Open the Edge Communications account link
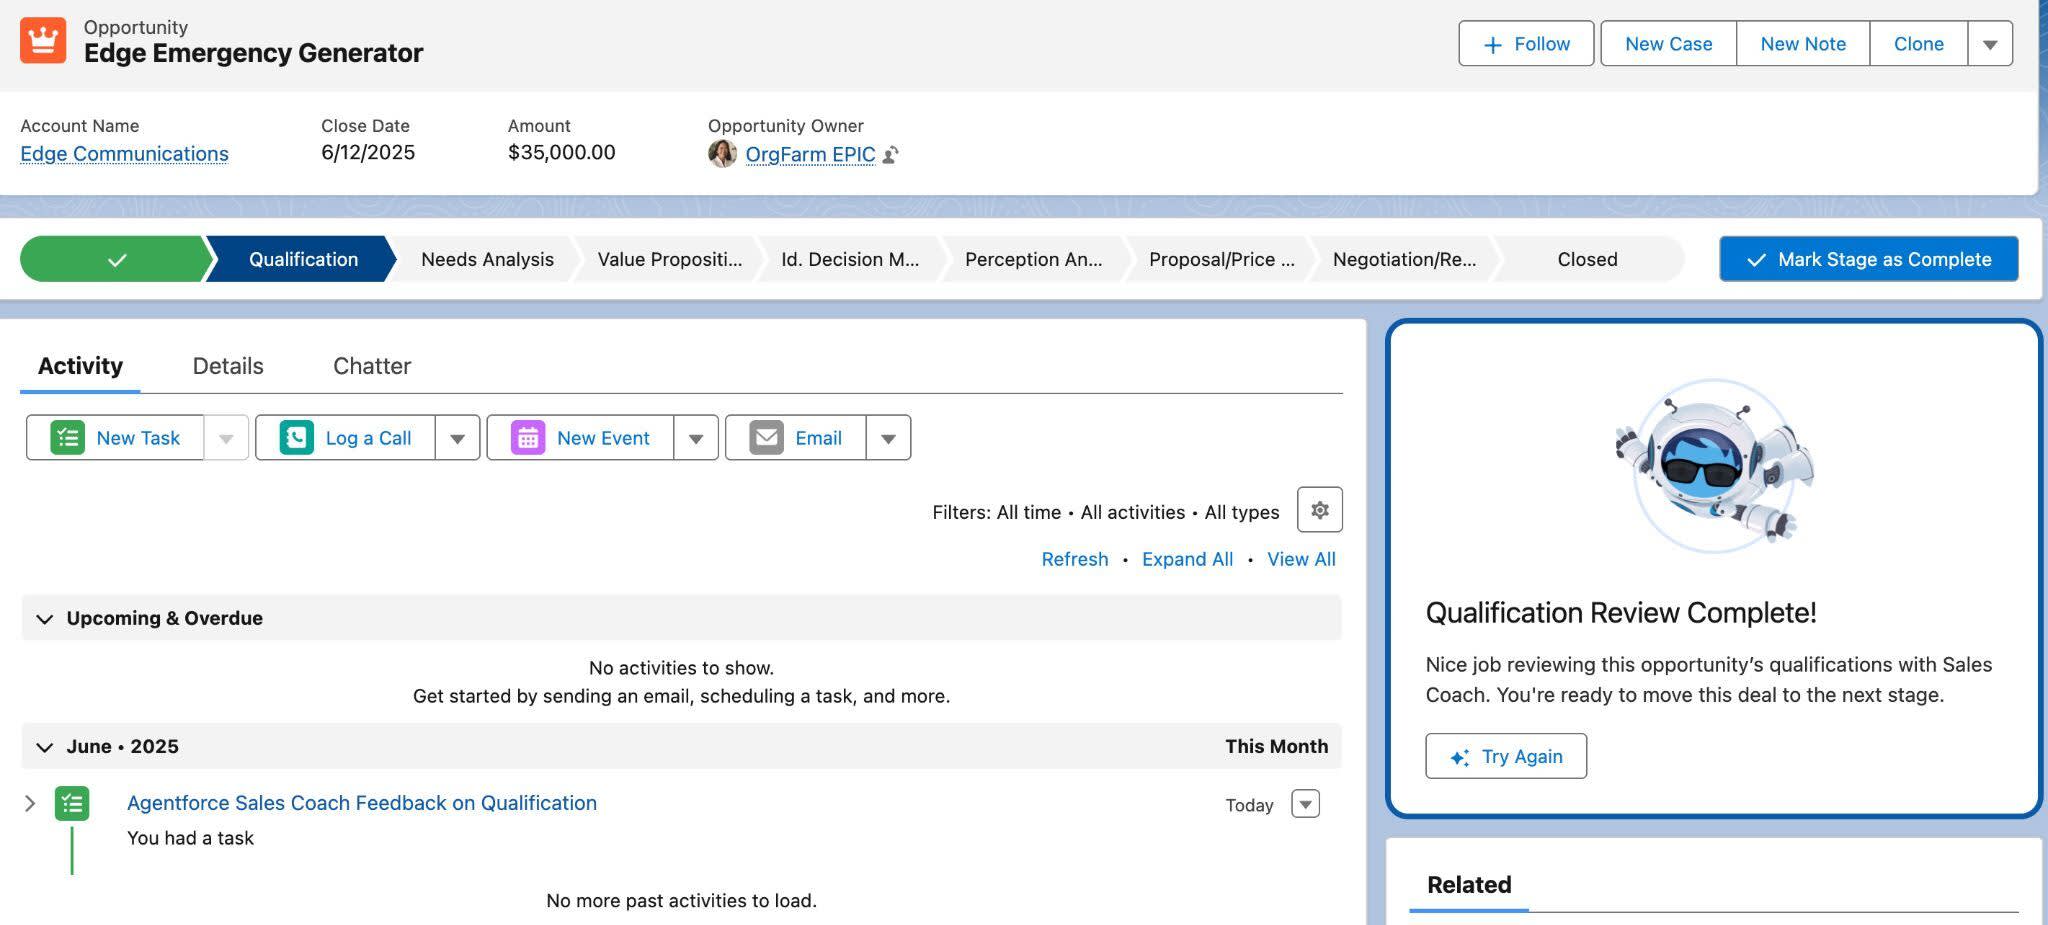Viewport: 2048px width, 925px height. (124, 154)
